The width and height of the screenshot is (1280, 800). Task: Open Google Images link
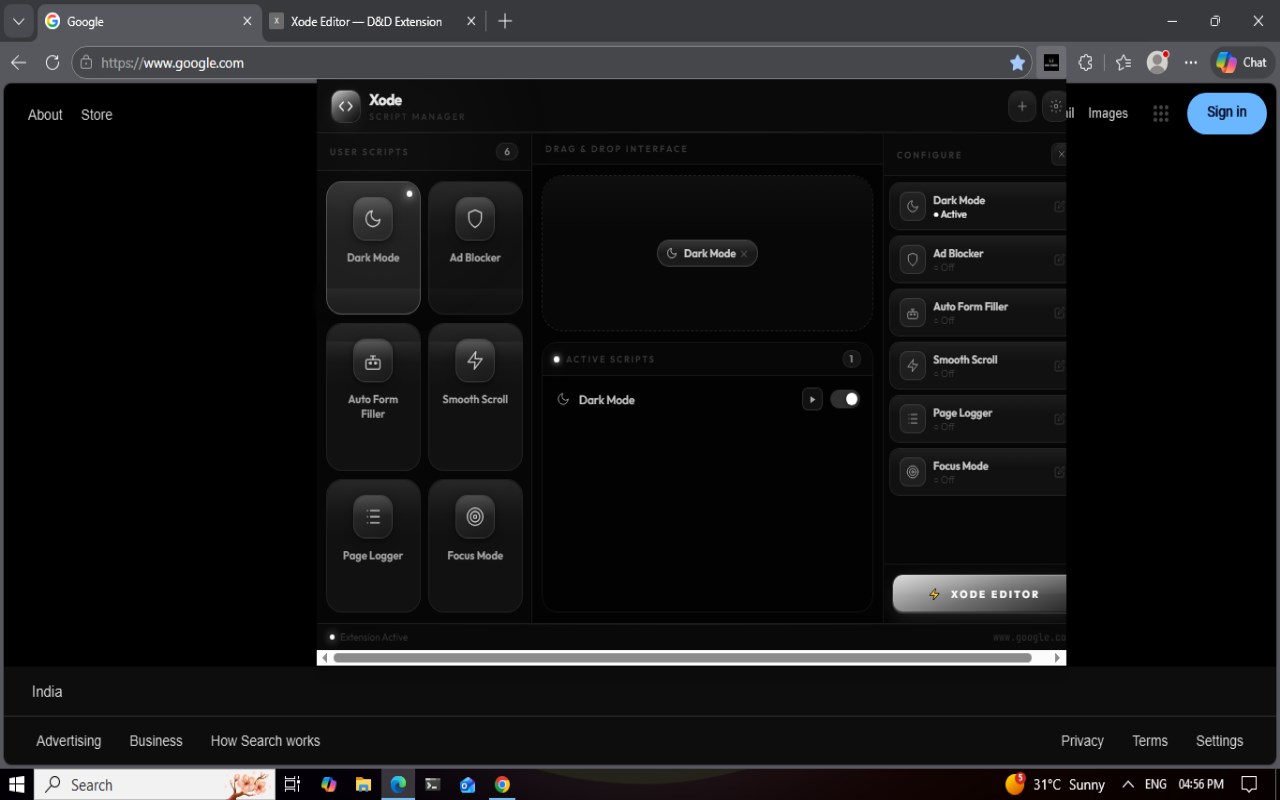tap(1108, 113)
